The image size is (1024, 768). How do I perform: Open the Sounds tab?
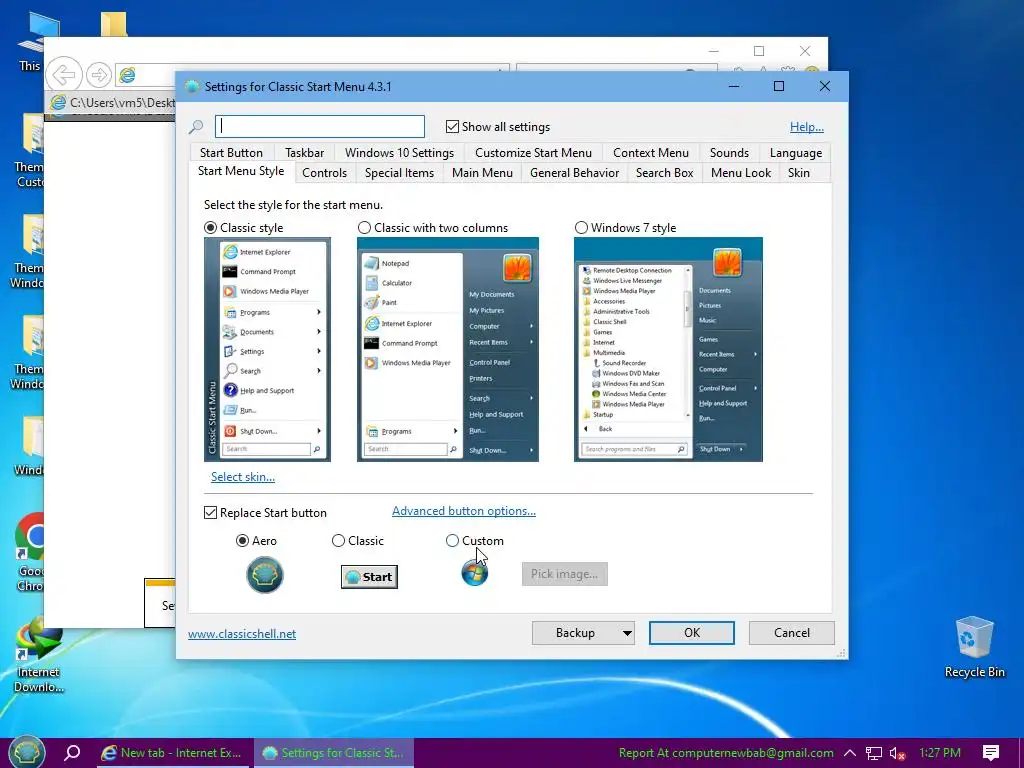729,153
